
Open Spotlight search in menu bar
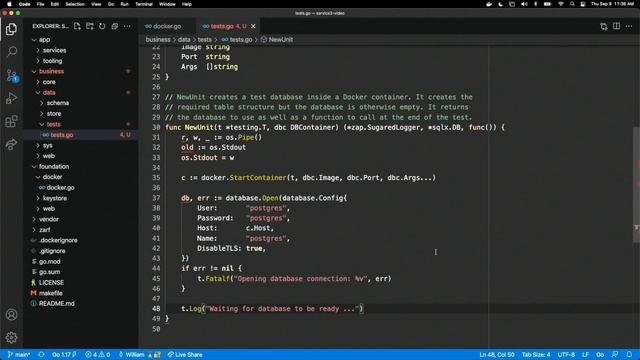pos(572,4)
